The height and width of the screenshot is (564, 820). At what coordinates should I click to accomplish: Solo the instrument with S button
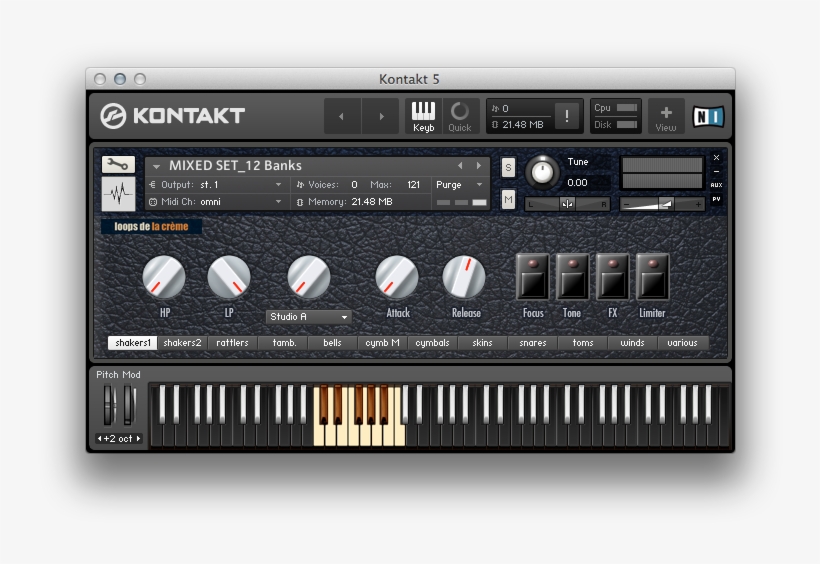pyautogui.click(x=508, y=167)
